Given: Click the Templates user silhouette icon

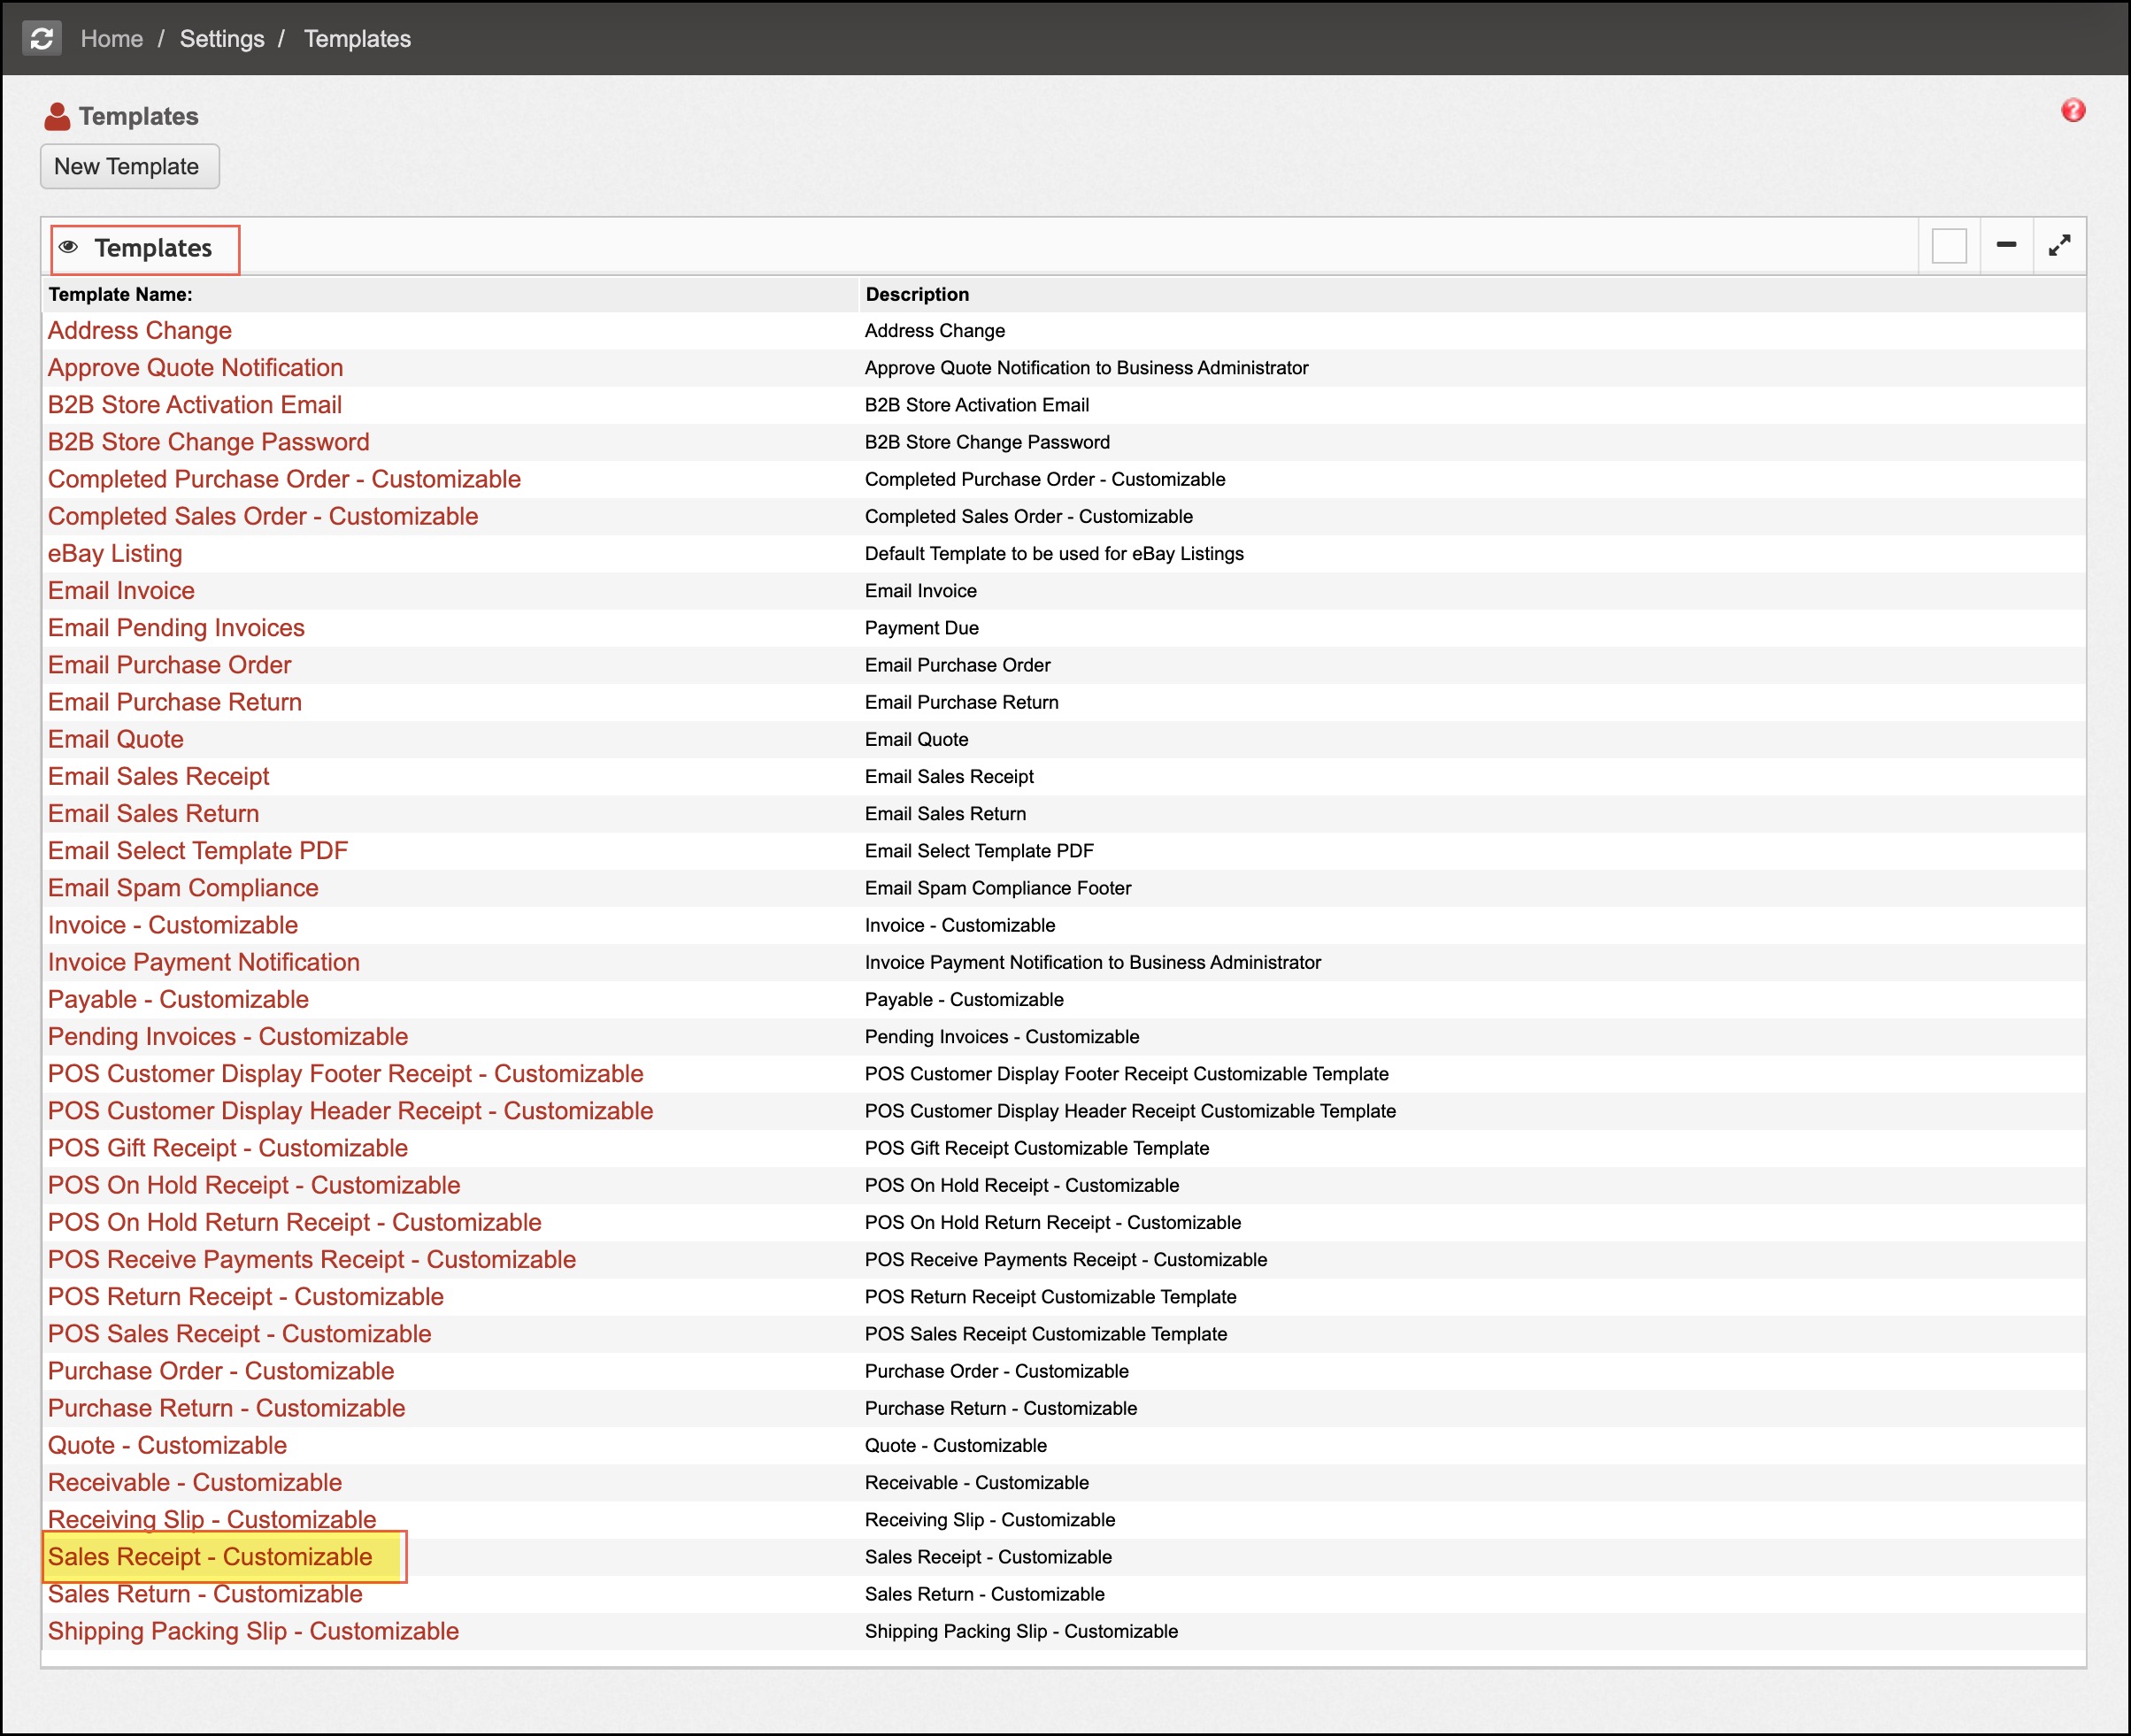Looking at the screenshot, I should point(57,117).
